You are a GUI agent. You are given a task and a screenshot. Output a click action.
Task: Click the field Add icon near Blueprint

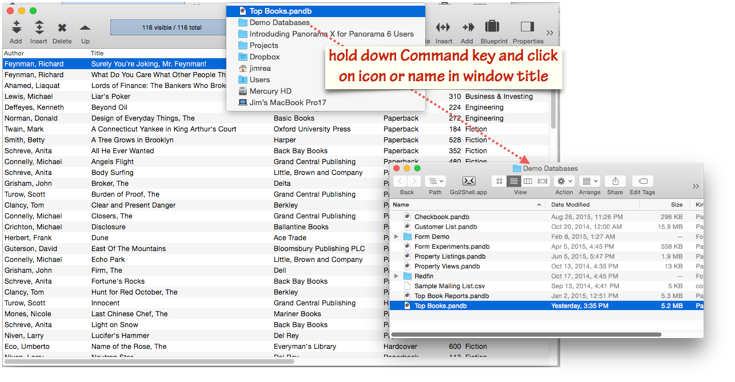coord(467,27)
